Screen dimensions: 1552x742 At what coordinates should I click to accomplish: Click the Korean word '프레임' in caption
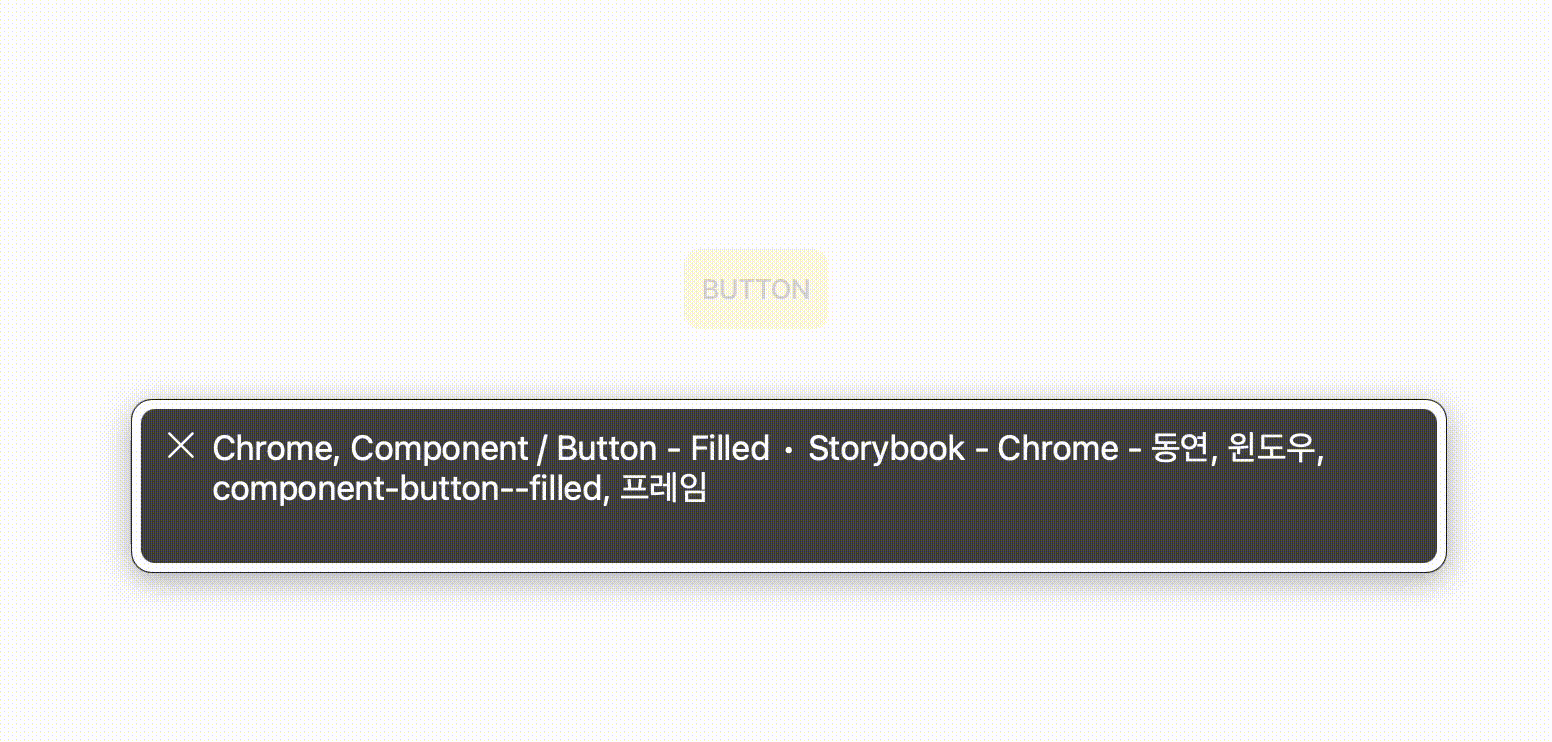664,490
